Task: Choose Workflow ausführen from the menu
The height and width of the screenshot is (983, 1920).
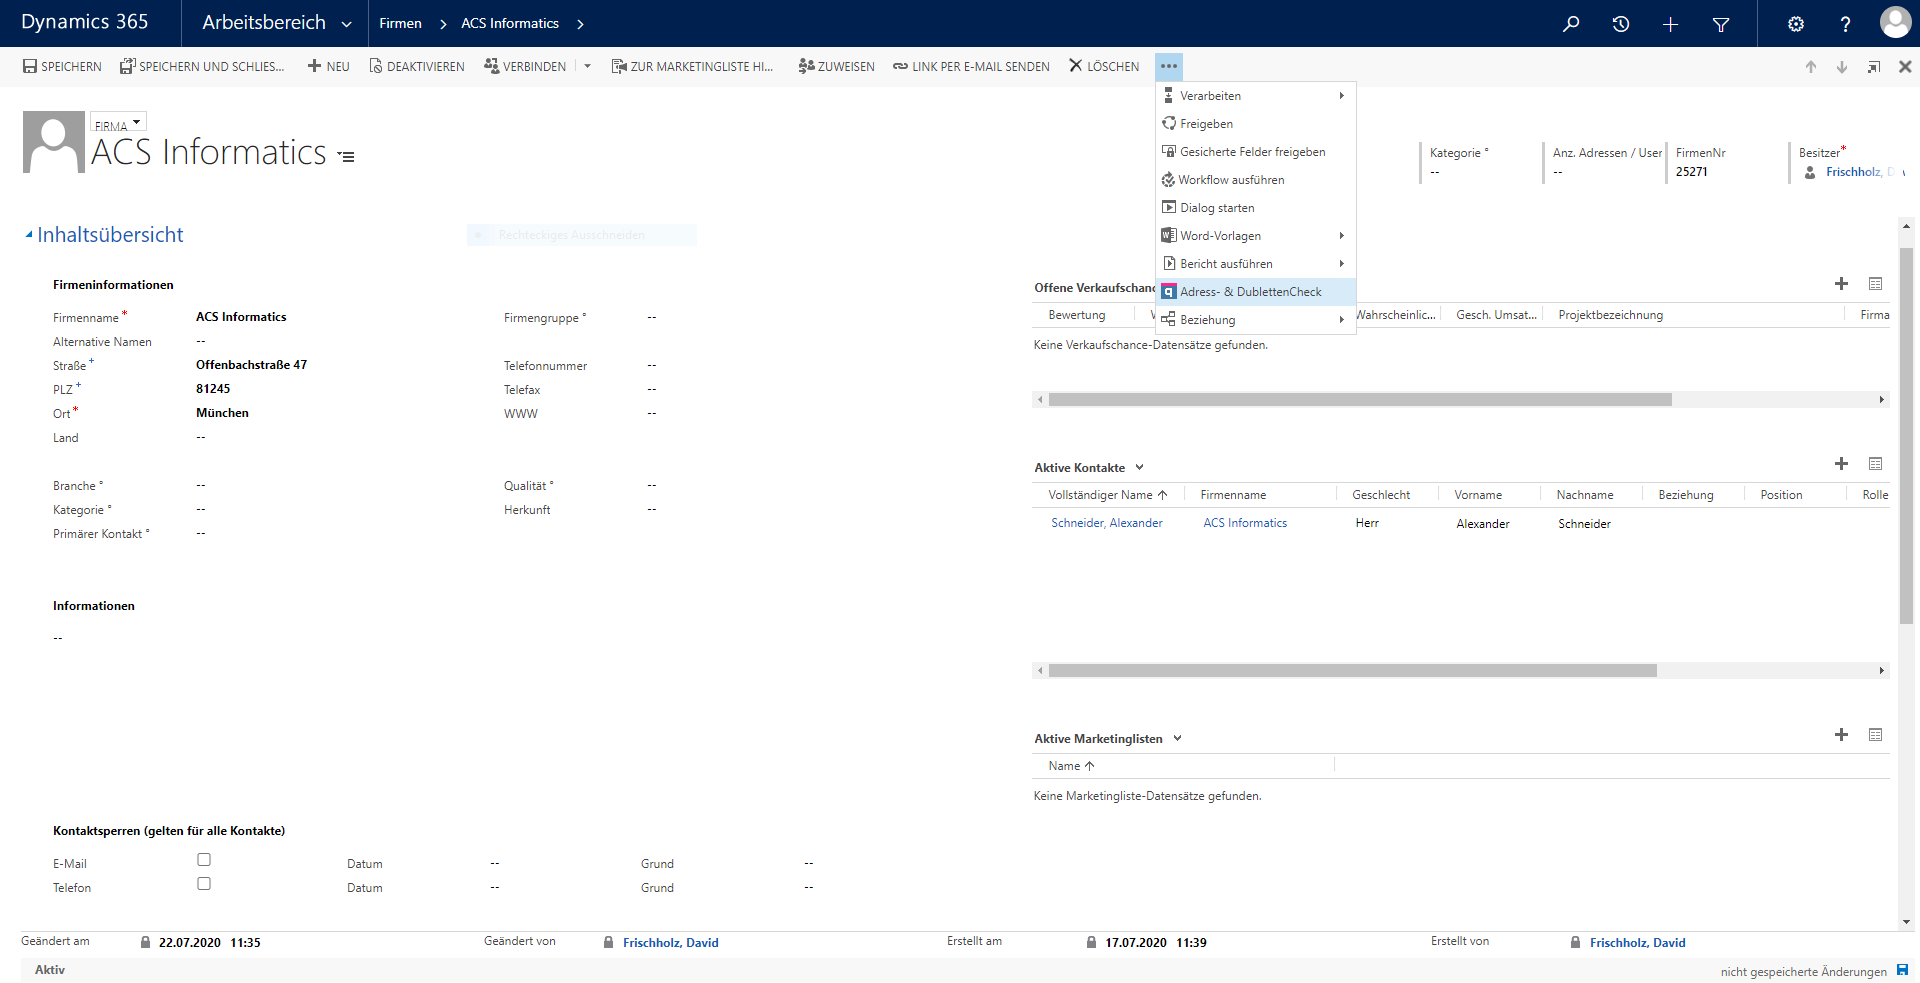Action: (1230, 180)
